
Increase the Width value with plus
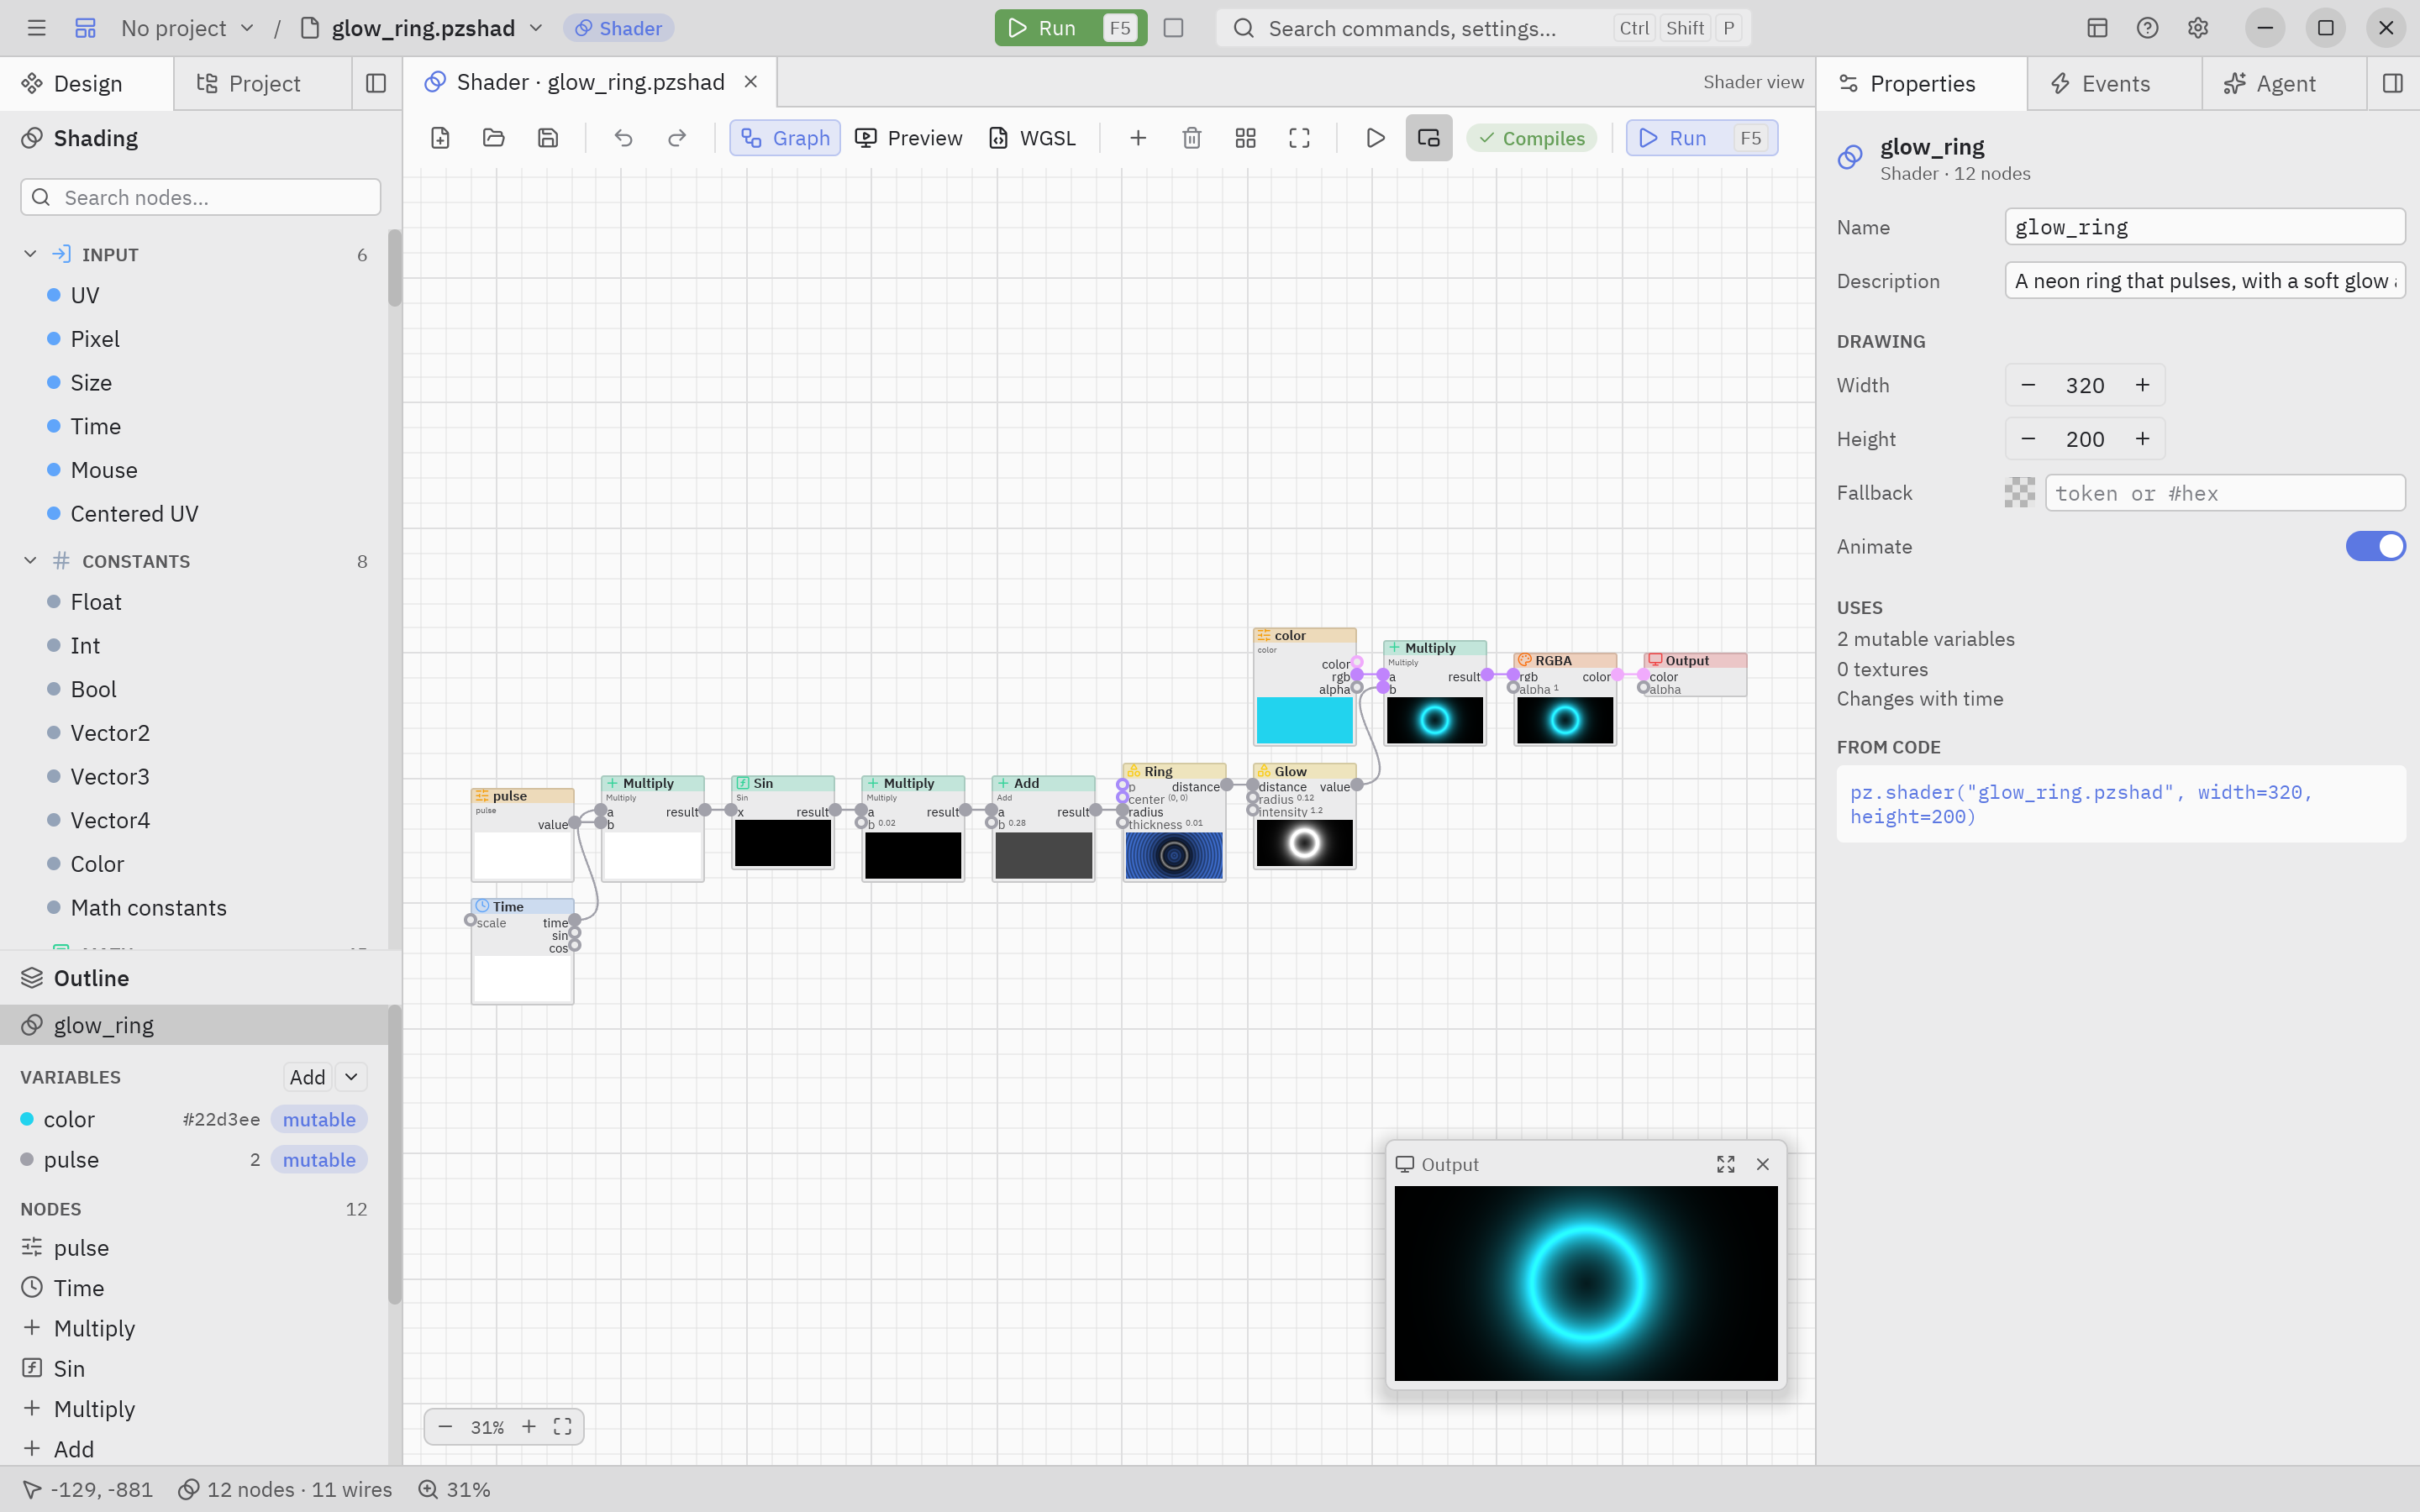(x=2143, y=385)
